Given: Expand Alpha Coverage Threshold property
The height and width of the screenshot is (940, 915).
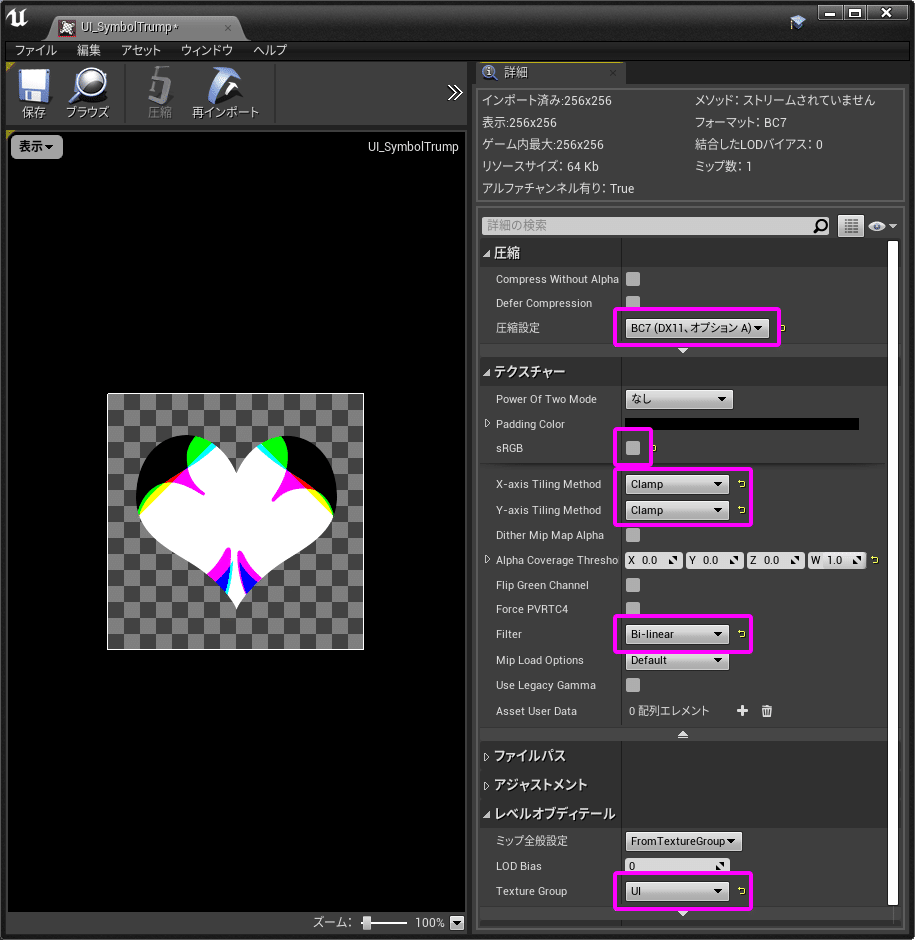Looking at the screenshot, I should point(487,559).
